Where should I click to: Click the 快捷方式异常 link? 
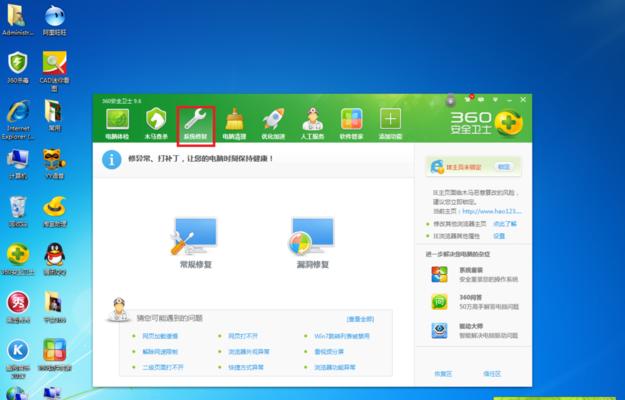pos(246,367)
